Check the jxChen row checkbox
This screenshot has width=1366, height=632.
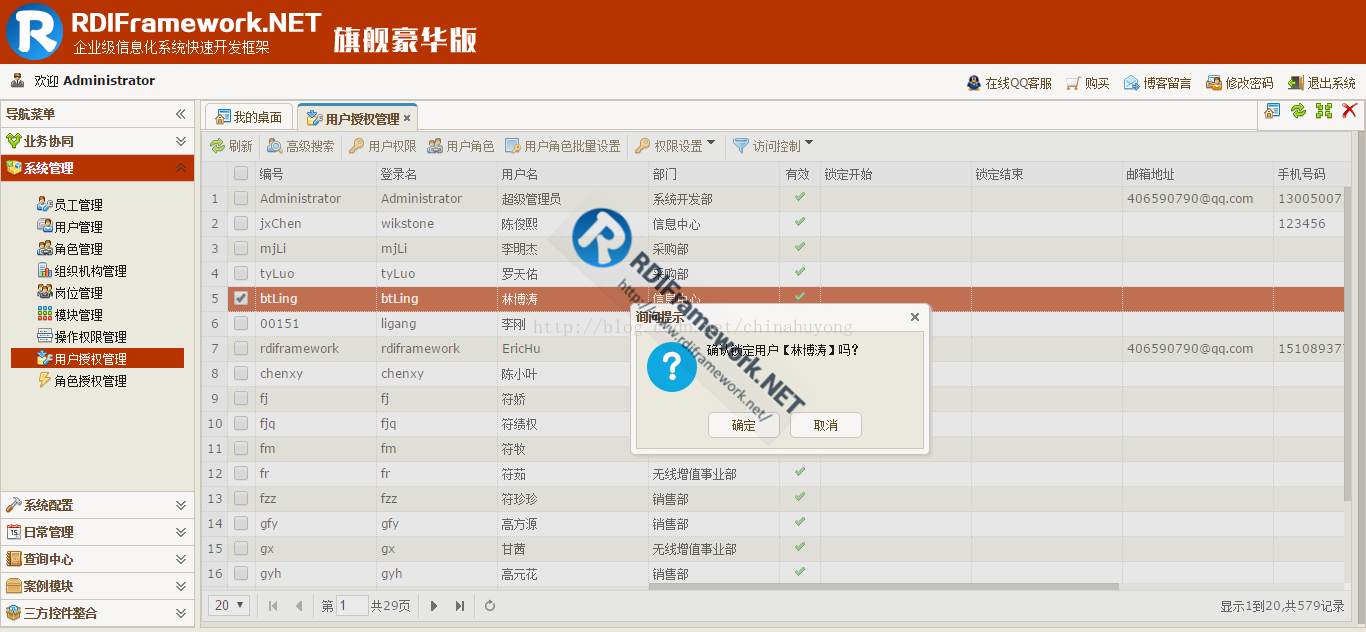(x=241, y=223)
